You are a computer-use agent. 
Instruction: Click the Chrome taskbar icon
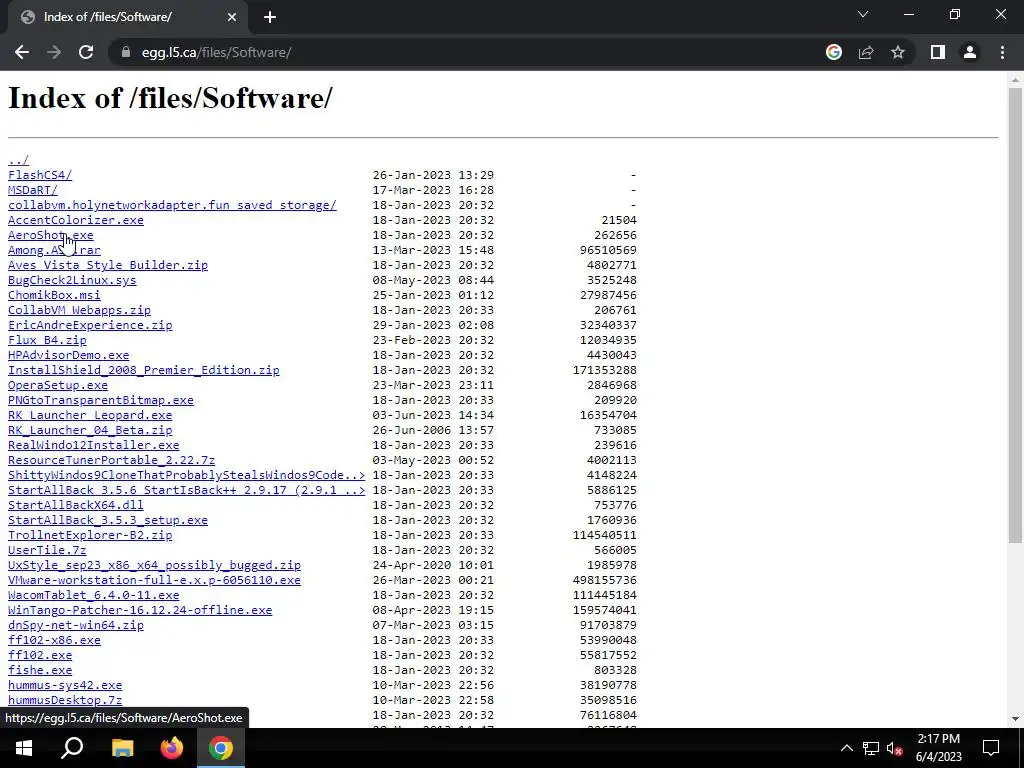pyautogui.click(x=221, y=748)
